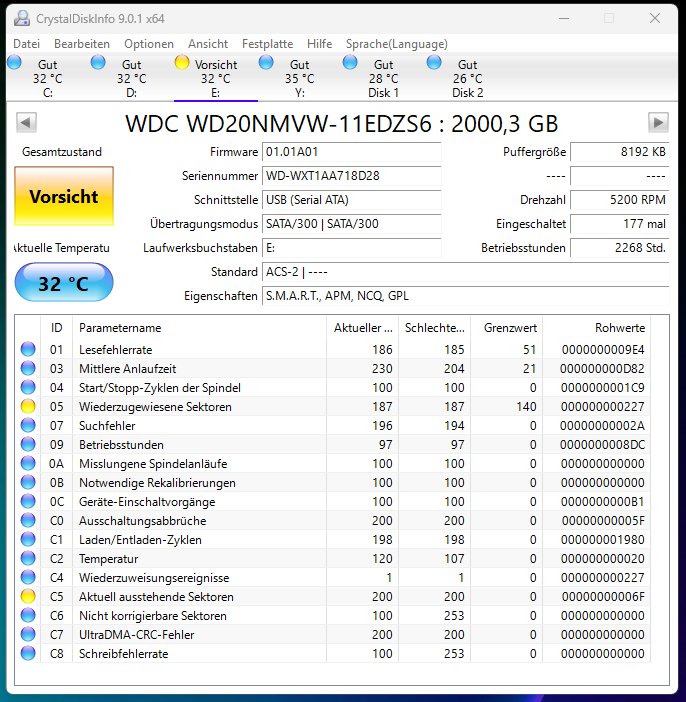Click the status icon for Laden/Entladen-Zyklen

(x=28, y=539)
